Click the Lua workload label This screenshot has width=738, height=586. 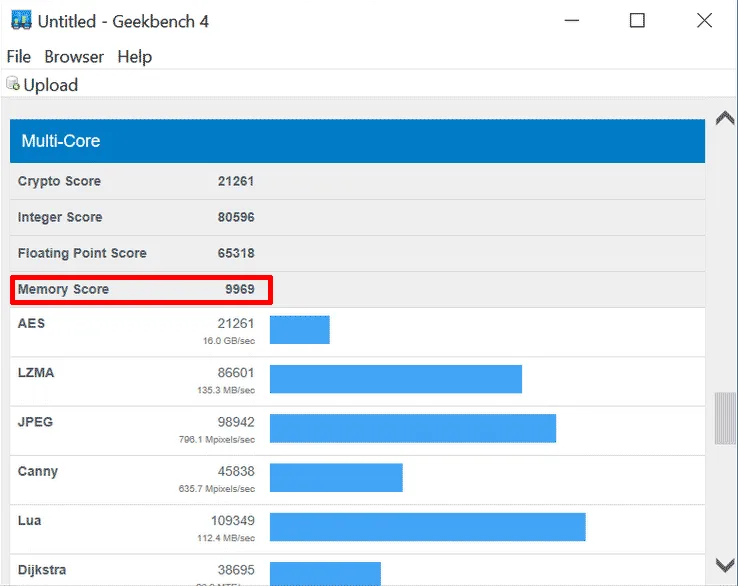click(x=29, y=521)
